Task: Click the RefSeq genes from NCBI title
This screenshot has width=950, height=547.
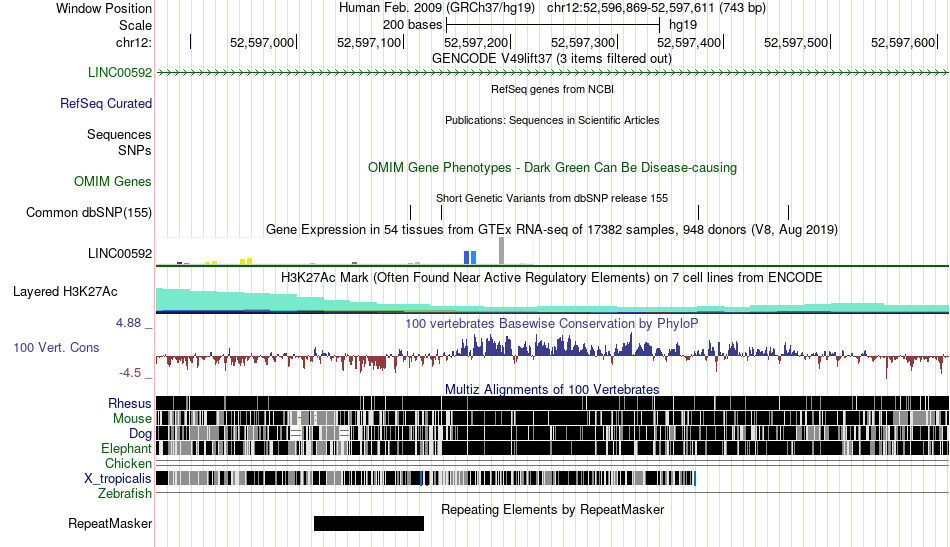Action: pos(552,89)
